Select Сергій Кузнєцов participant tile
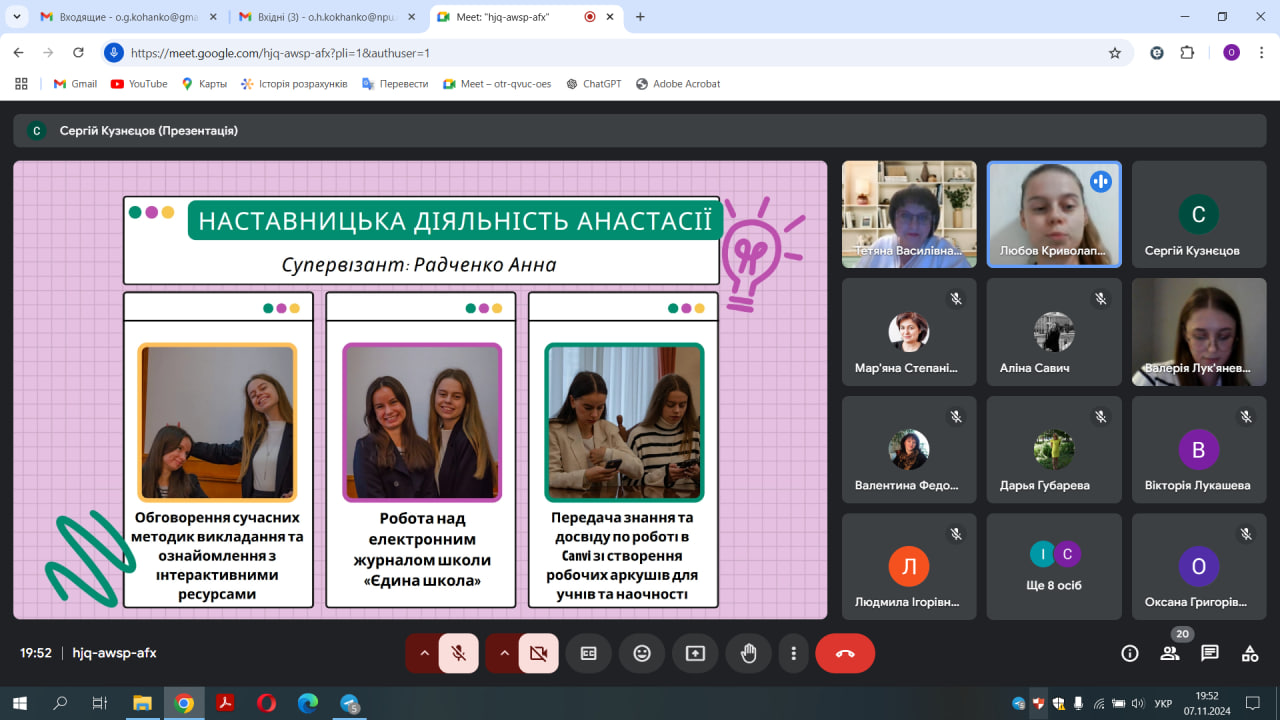The image size is (1280, 720). pyautogui.click(x=1198, y=214)
